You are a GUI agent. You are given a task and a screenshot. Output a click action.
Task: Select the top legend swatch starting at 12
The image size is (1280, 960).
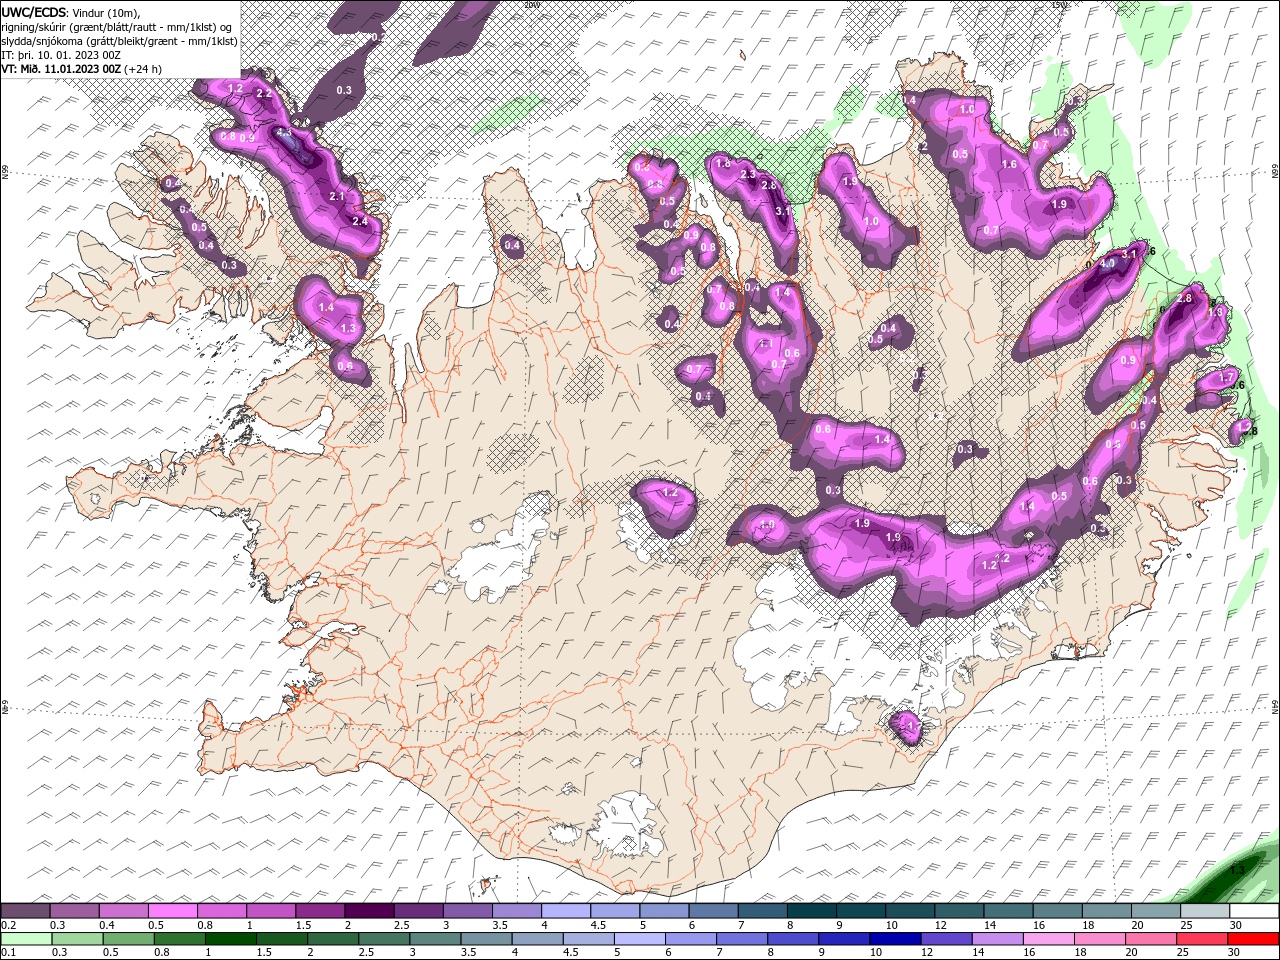pos(960,911)
